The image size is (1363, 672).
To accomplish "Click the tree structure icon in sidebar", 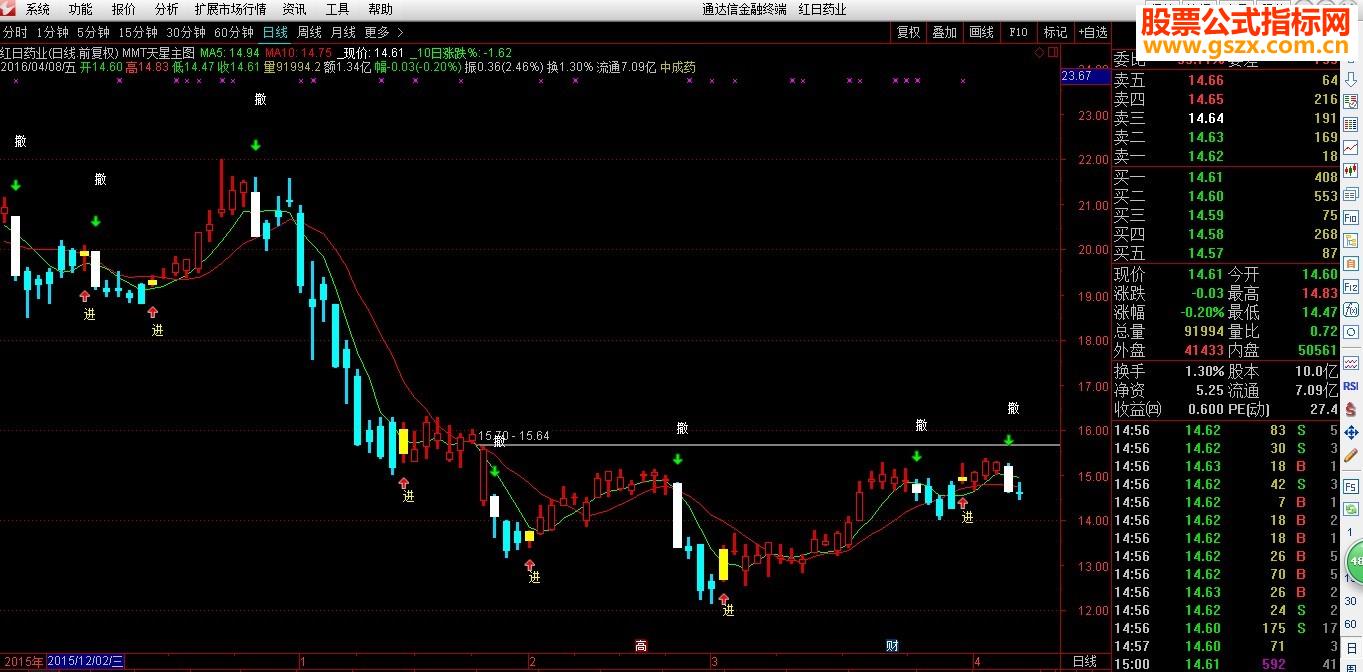I will pyautogui.click(x=1351, y=241).
